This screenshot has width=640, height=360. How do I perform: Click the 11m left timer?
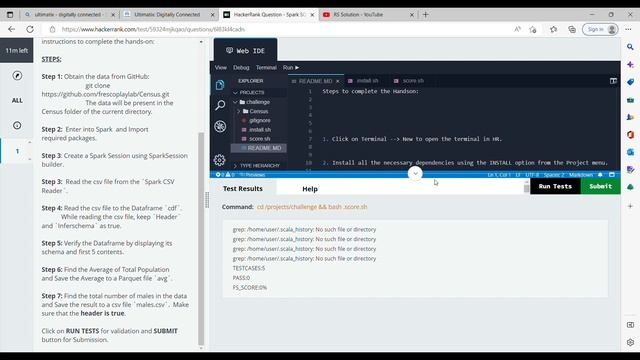(x=17, y=51)
